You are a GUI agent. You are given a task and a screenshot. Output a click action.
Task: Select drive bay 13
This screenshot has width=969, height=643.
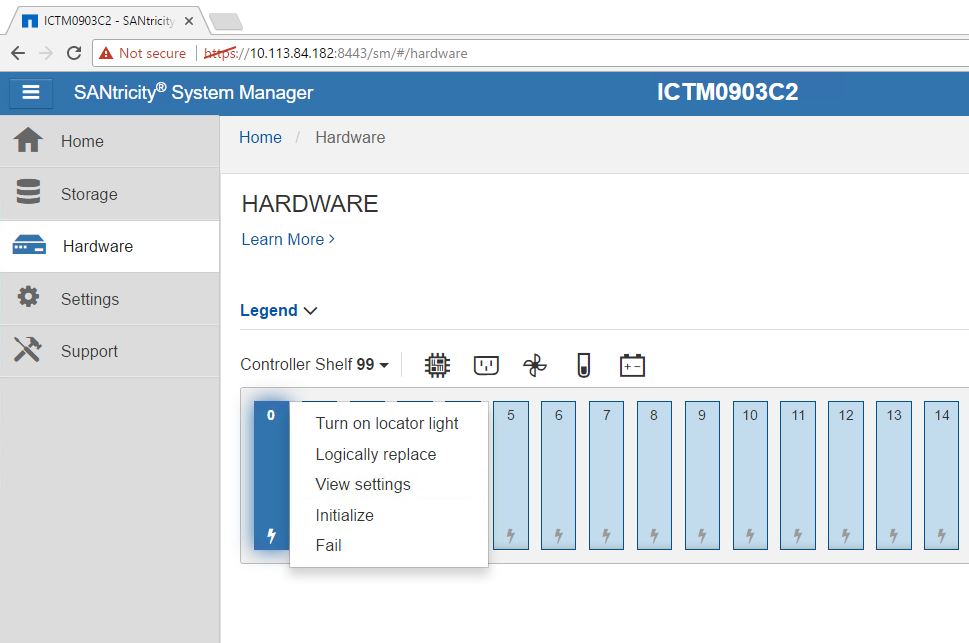(x=894, y=475)
